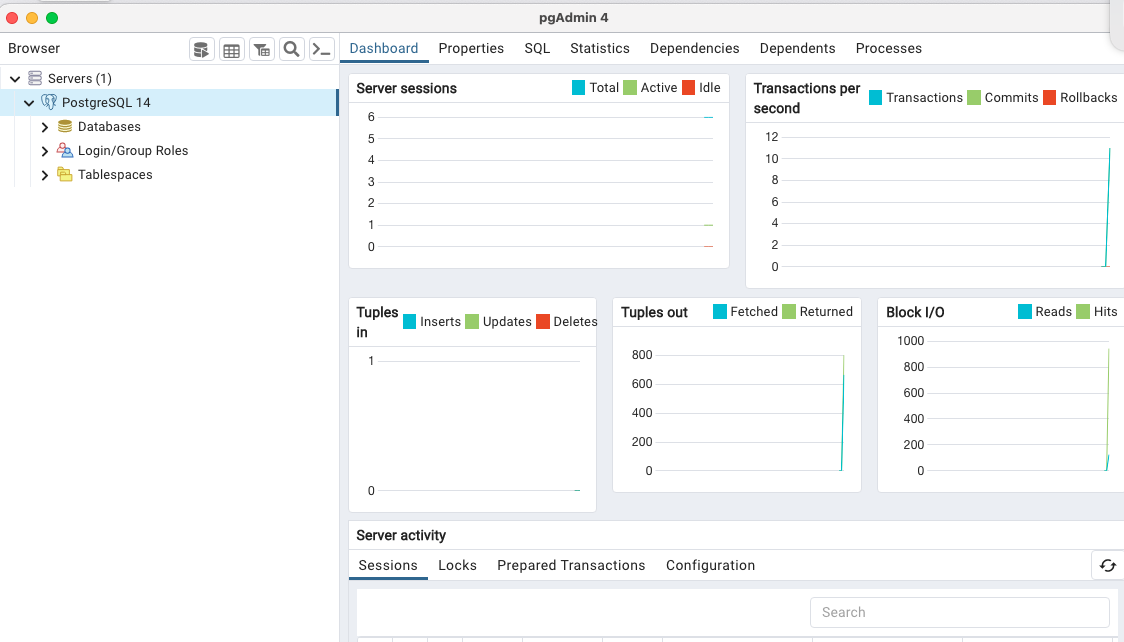Click the PostgreSQL 14 elephant icon
This screenshot has height=642, width=1124.
click(x=49, y=102)
